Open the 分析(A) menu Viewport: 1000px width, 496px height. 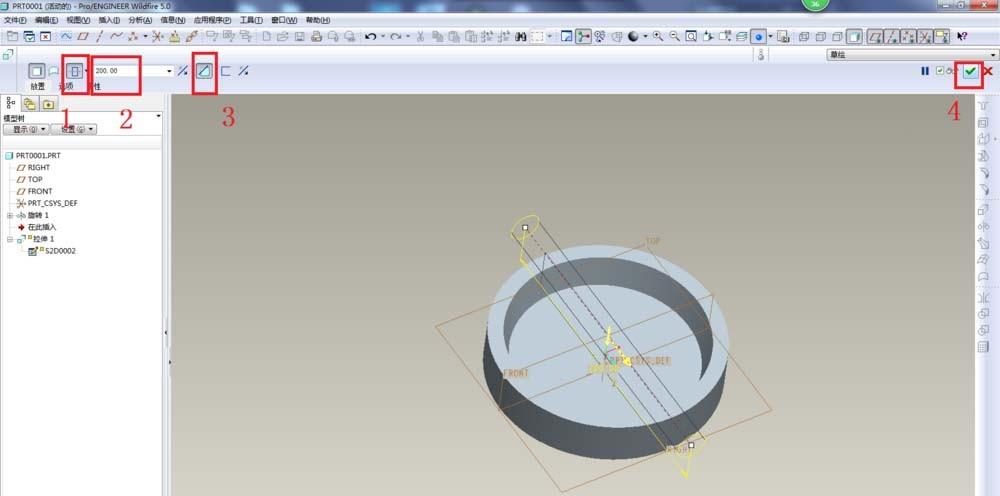coord(140,20)
